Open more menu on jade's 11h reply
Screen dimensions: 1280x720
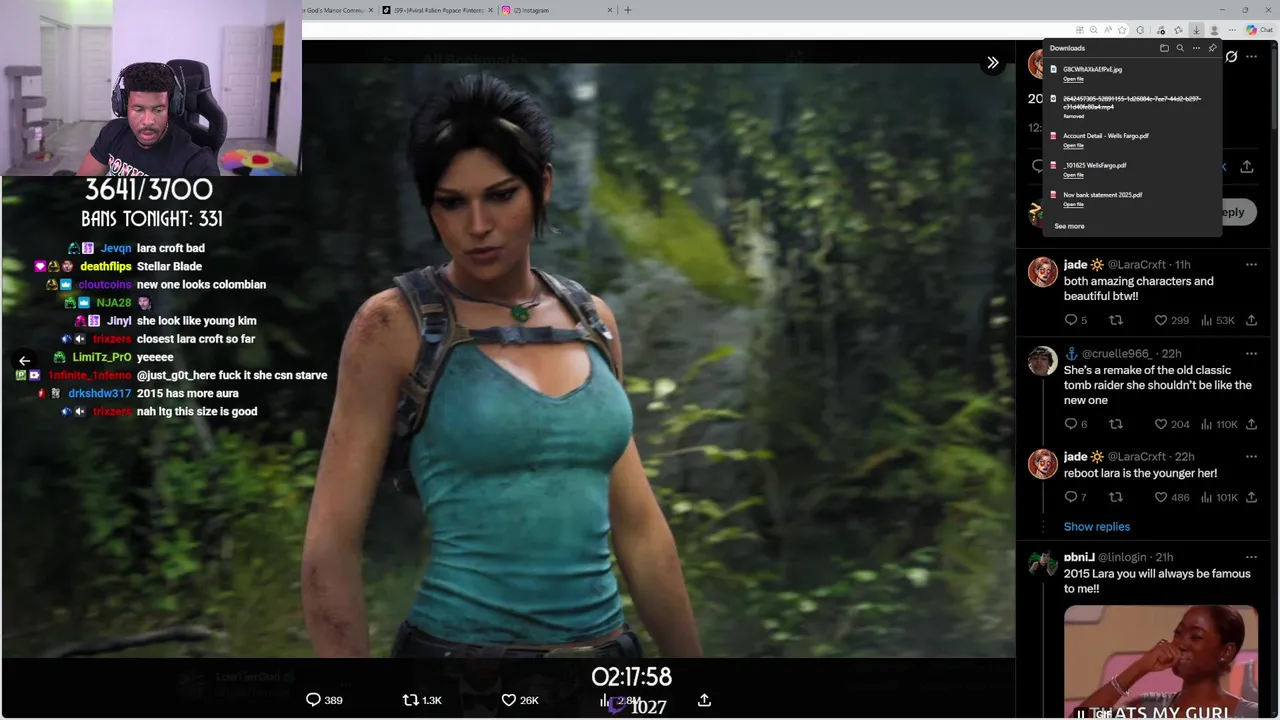1251,265
